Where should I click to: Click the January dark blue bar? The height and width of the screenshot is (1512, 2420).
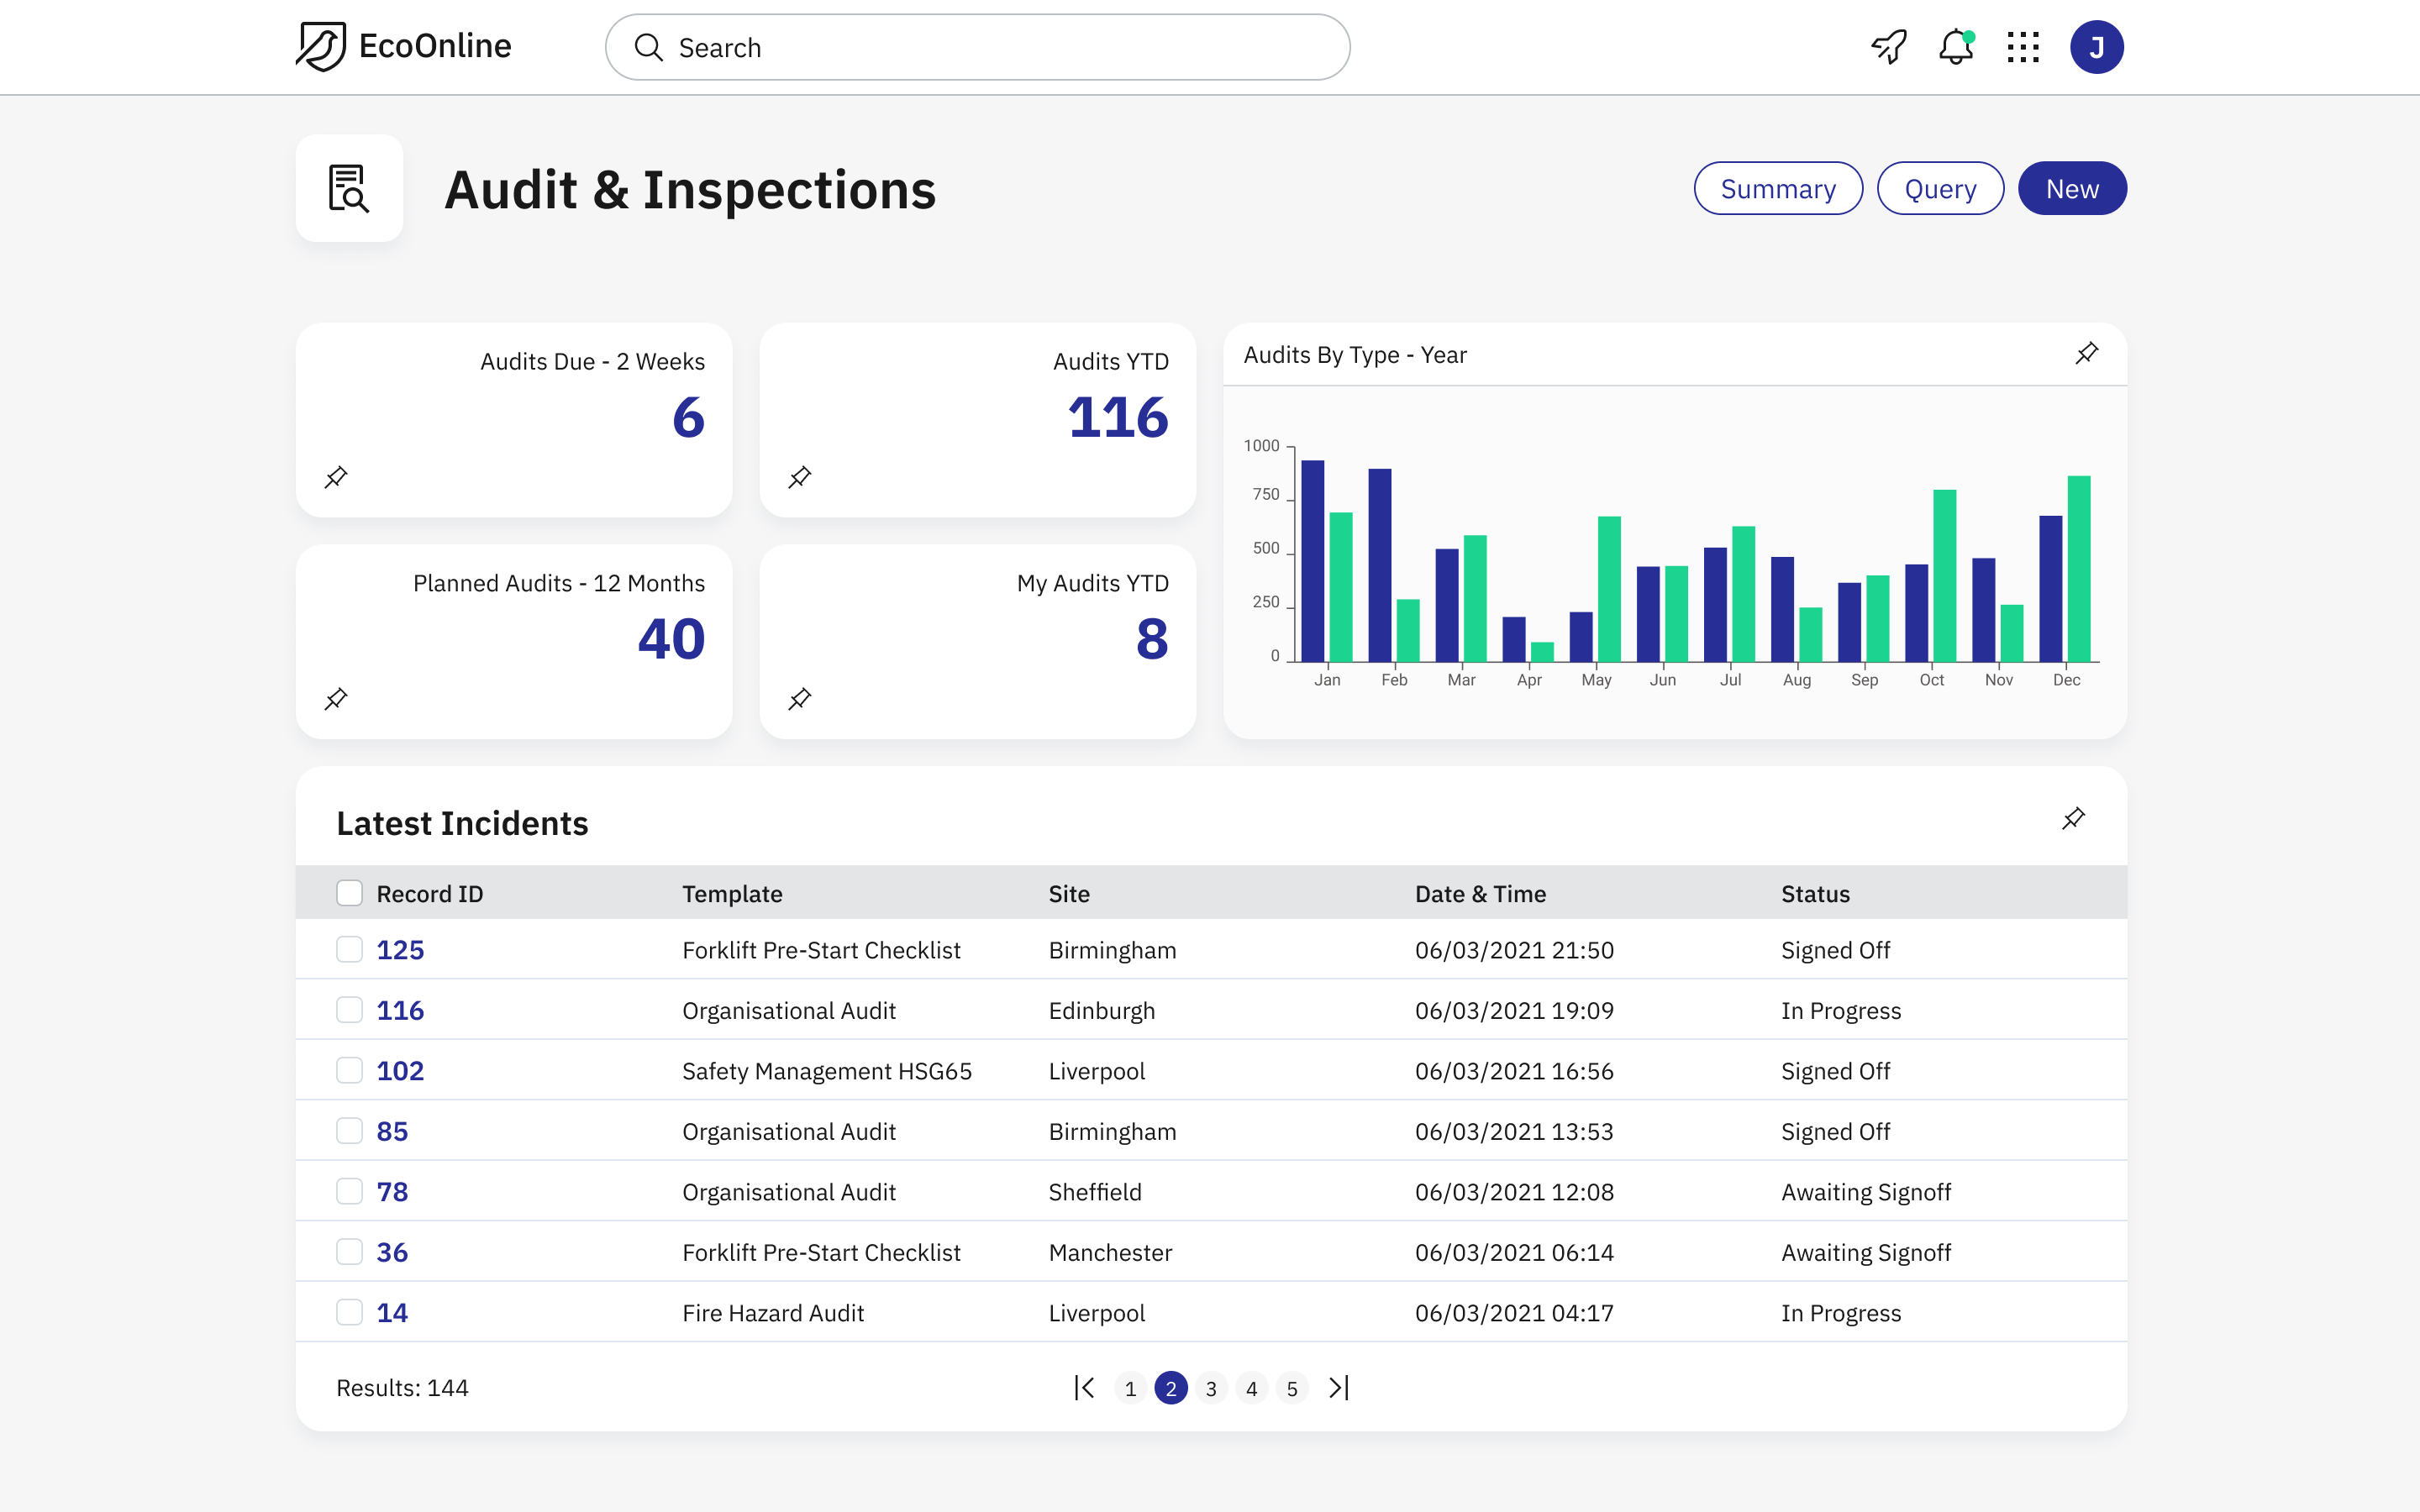point(1312,560)
